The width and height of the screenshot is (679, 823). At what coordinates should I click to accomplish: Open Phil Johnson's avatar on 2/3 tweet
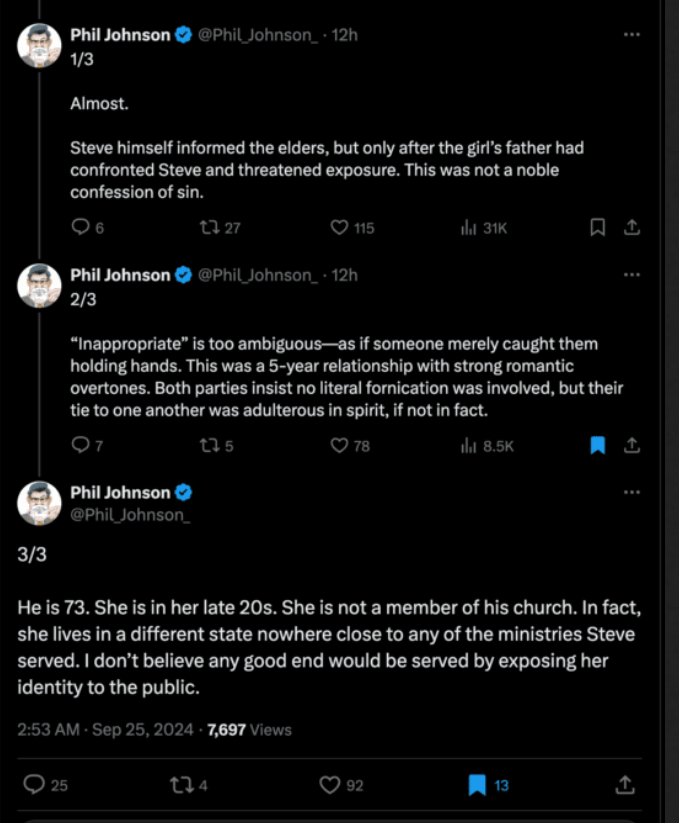click(40, 285)
